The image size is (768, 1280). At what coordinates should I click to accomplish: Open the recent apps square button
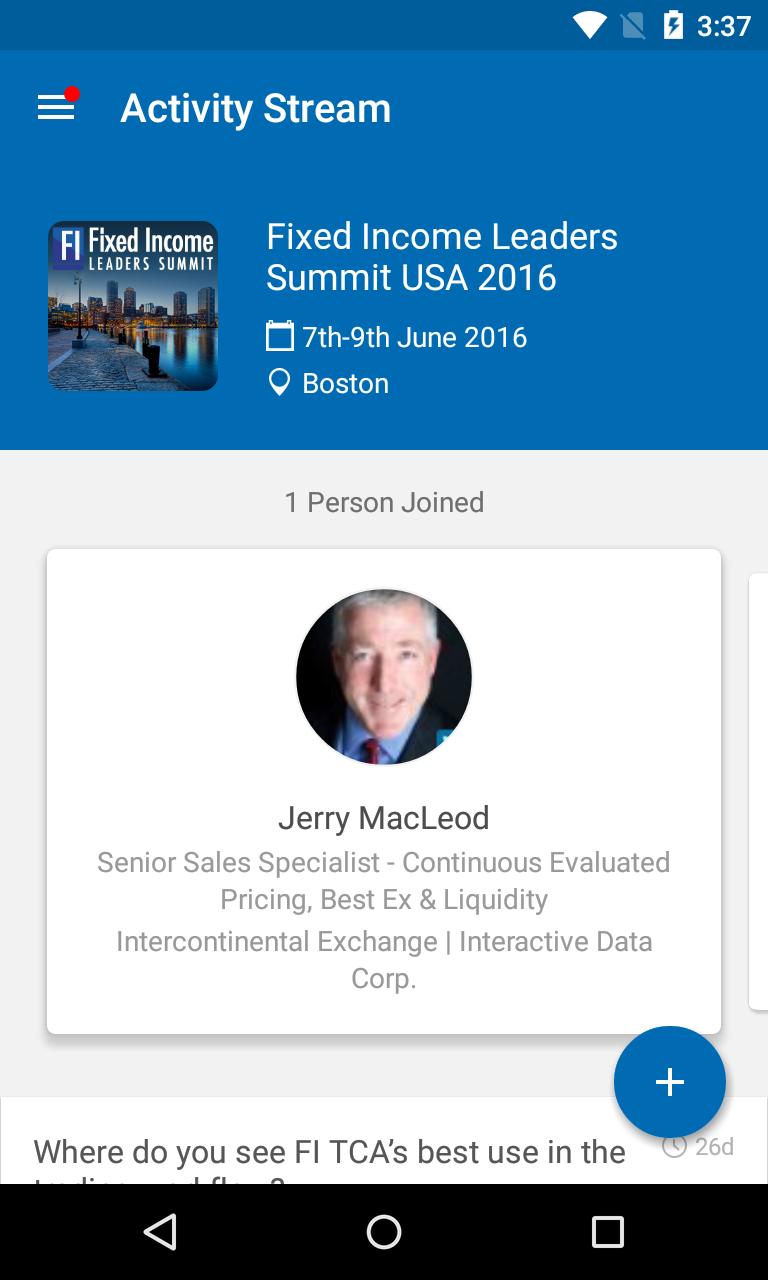click(607, 1232)
